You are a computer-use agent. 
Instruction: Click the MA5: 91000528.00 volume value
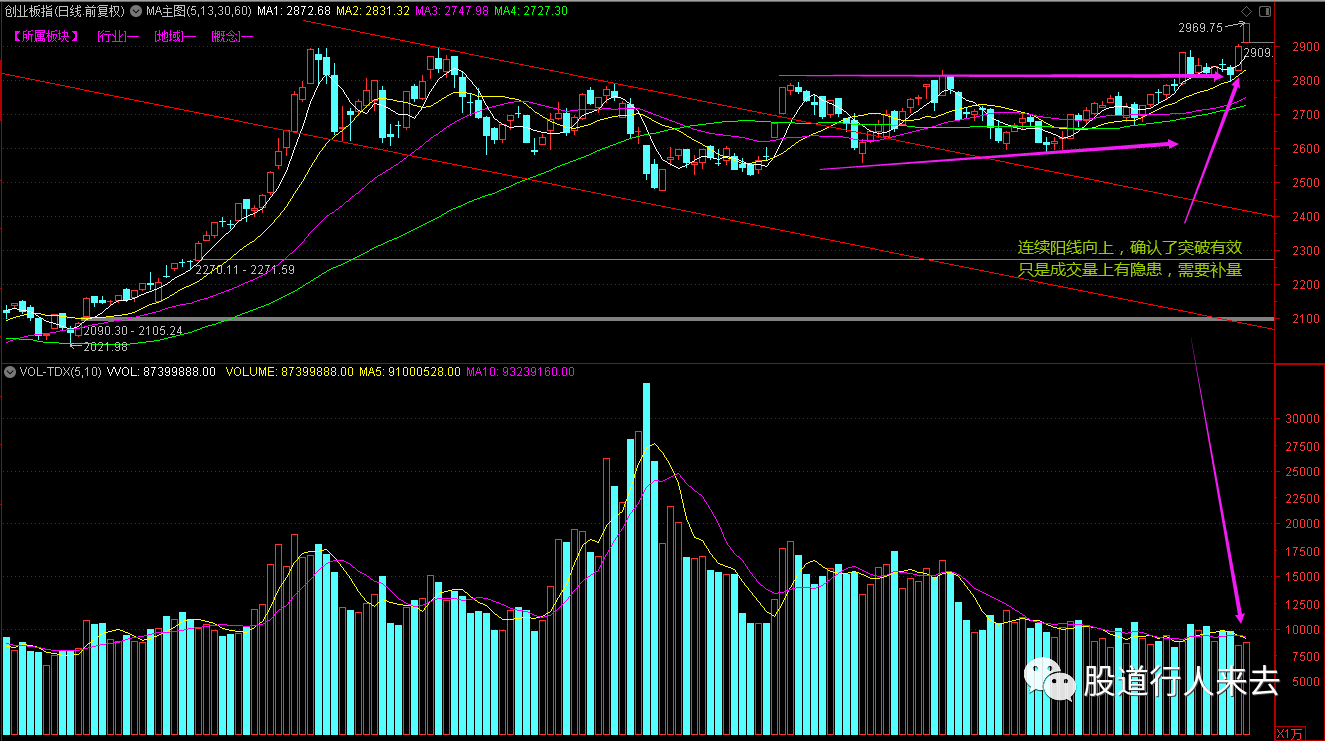[410, 371]
